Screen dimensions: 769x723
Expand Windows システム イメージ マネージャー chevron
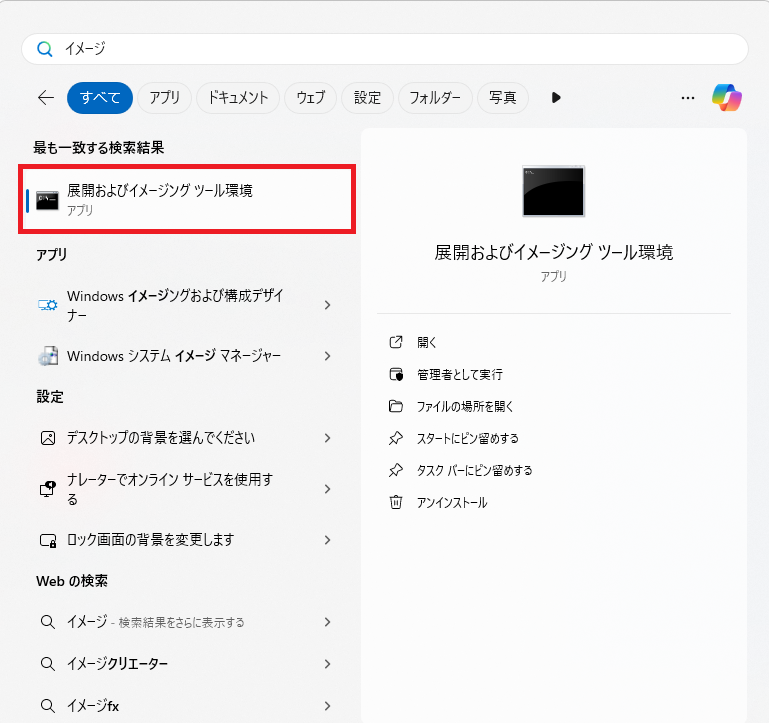coord(327,356)
